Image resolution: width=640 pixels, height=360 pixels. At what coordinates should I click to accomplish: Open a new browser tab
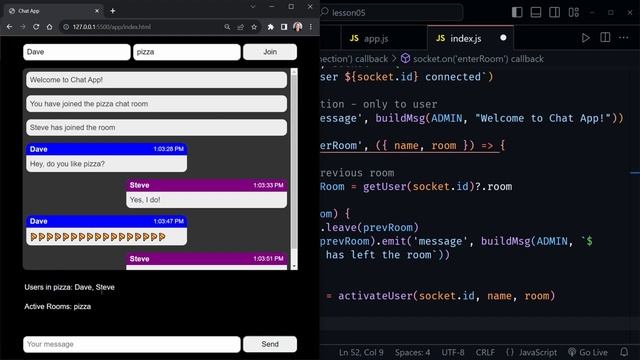(113, 11)
